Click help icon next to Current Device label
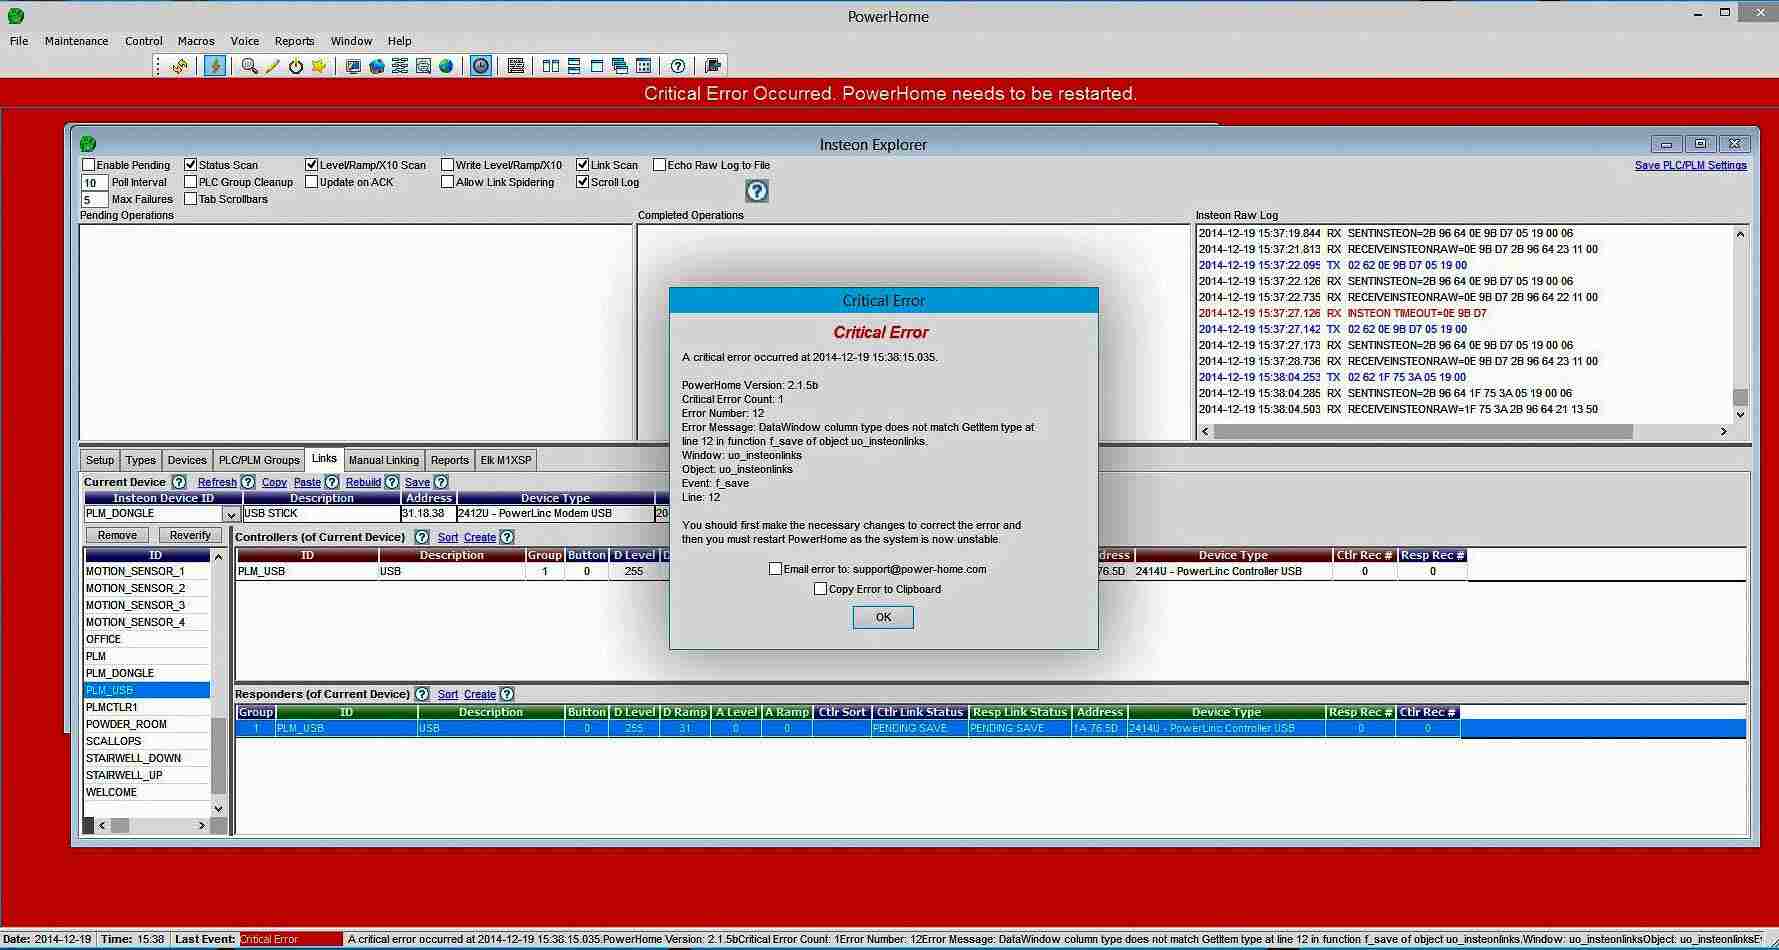The width and height of the screenshot is (1779, 950). point(179,482)
